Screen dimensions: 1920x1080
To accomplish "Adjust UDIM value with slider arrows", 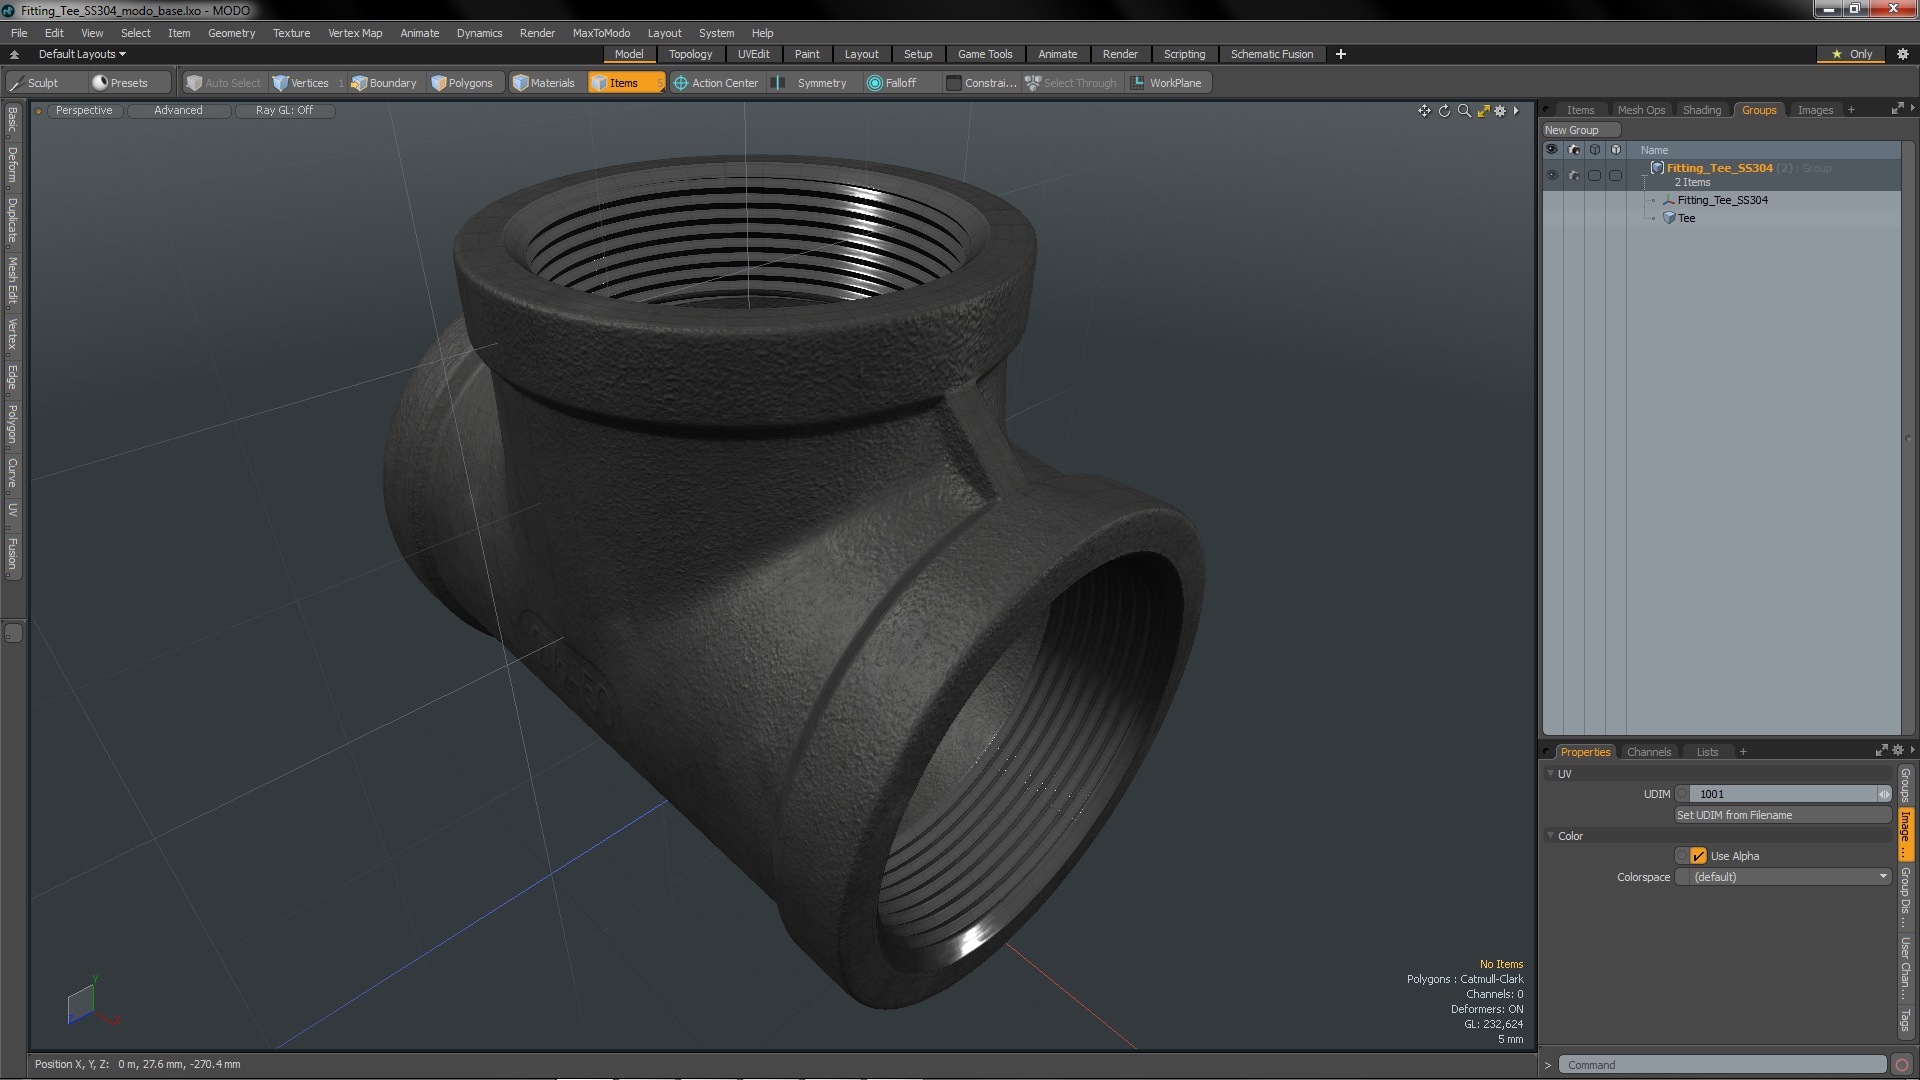I will [1884, 794].
